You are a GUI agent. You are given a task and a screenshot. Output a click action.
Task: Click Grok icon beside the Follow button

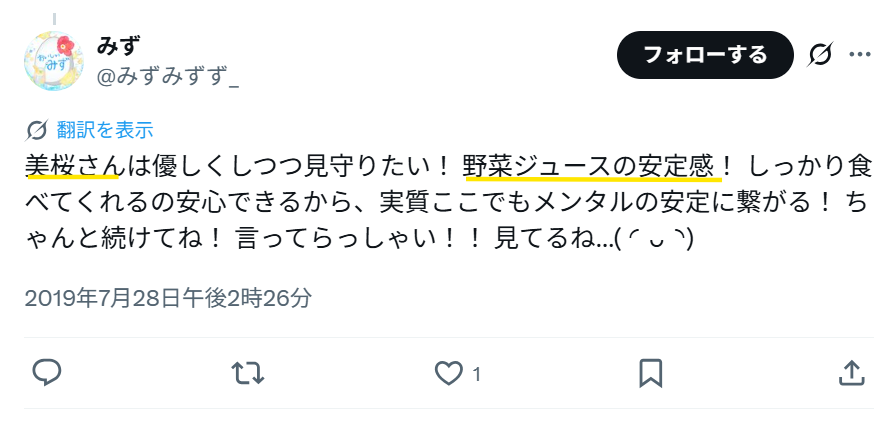820,55
